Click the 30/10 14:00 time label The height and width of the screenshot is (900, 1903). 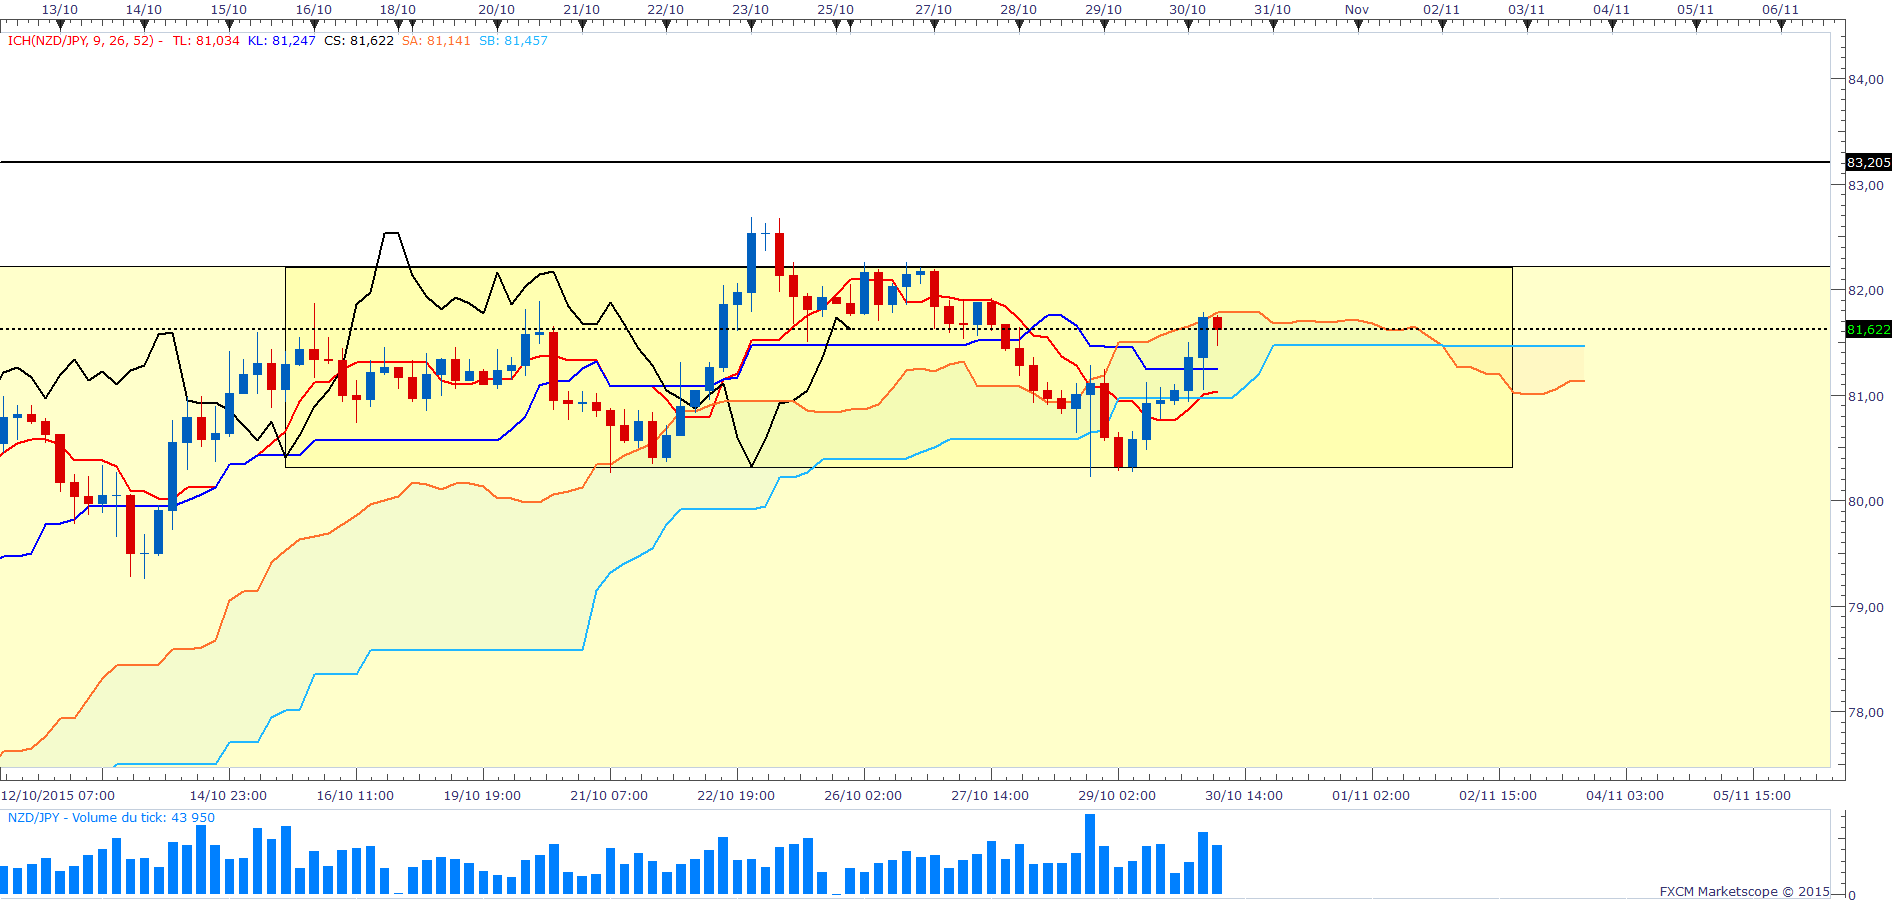(x=1244, y=796)
